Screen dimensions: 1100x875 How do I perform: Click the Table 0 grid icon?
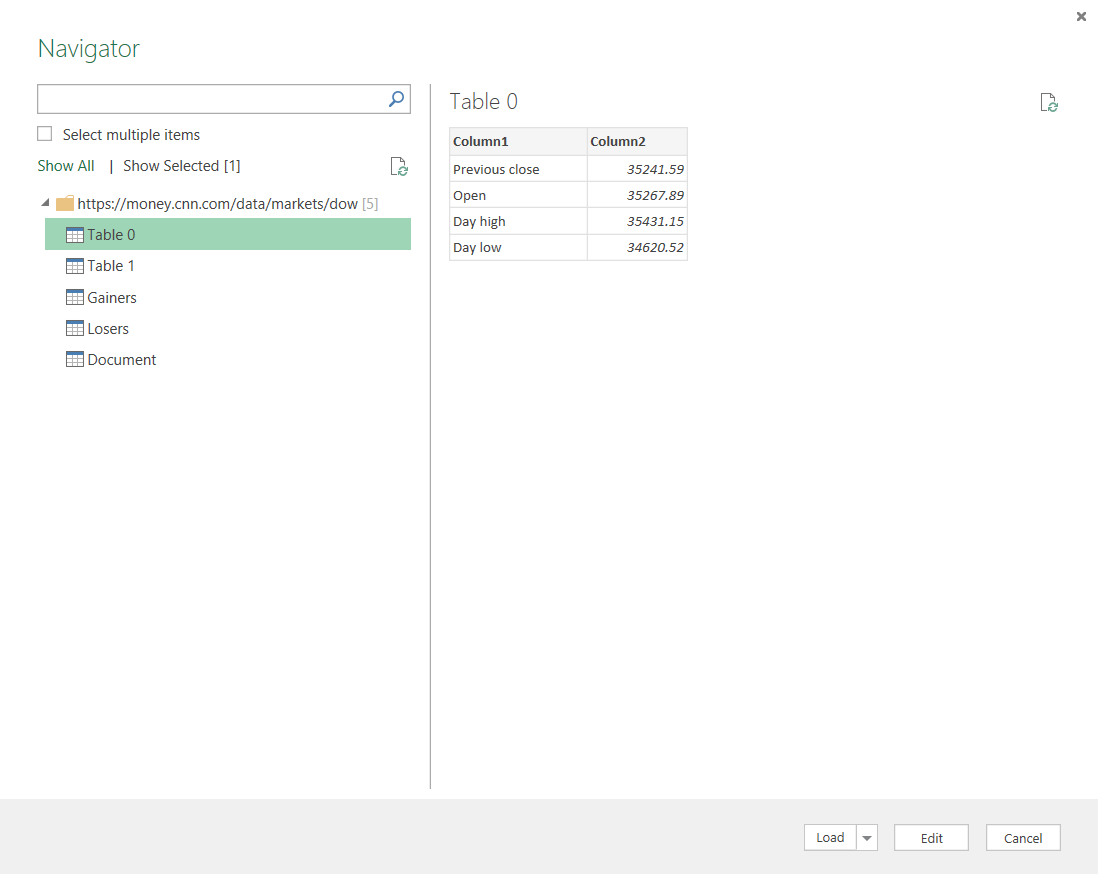click(74, 235)
